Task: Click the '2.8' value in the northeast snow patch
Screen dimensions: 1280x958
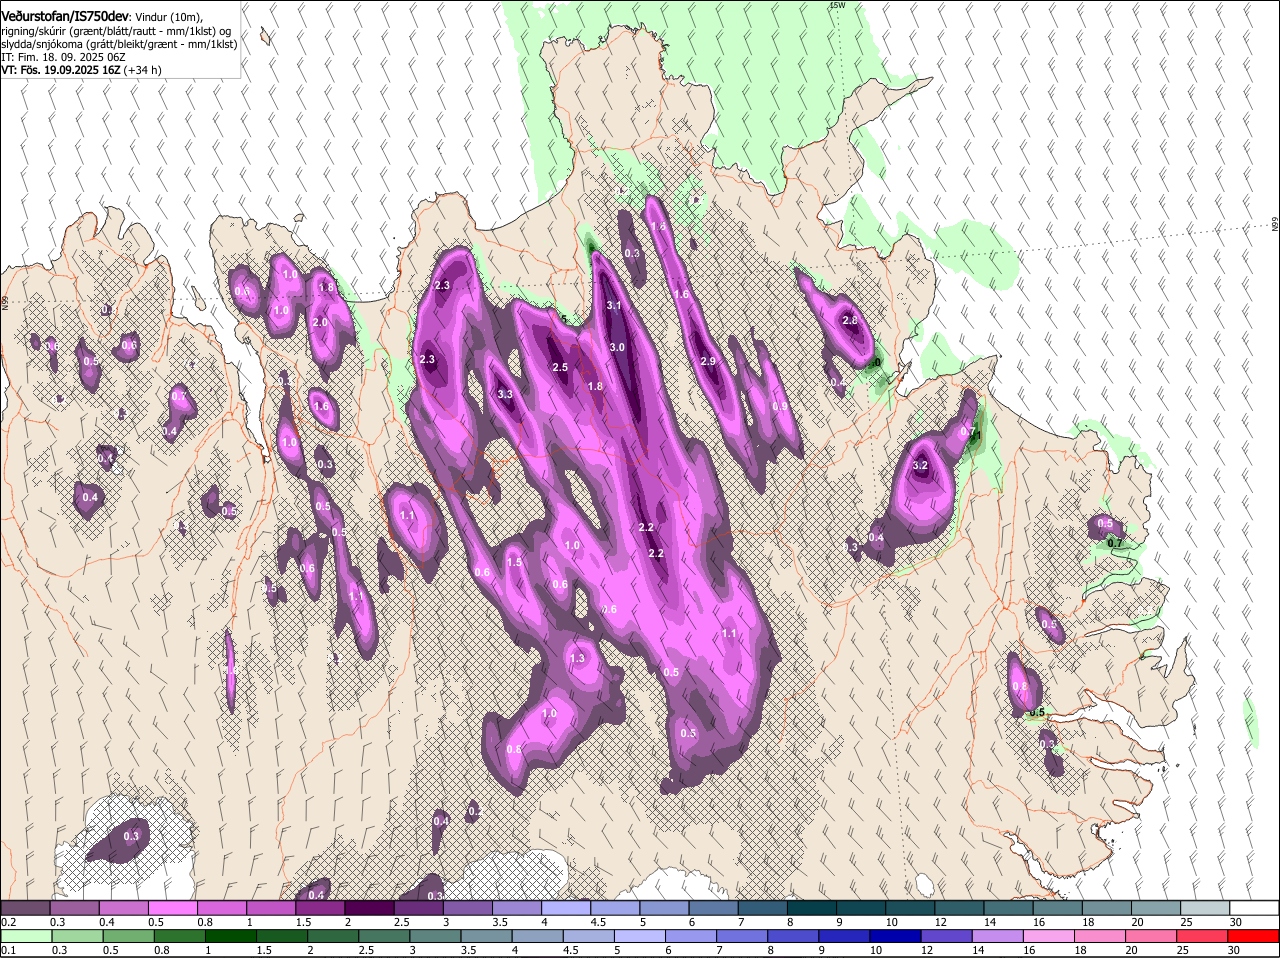Action: click(x=850, y=321)
